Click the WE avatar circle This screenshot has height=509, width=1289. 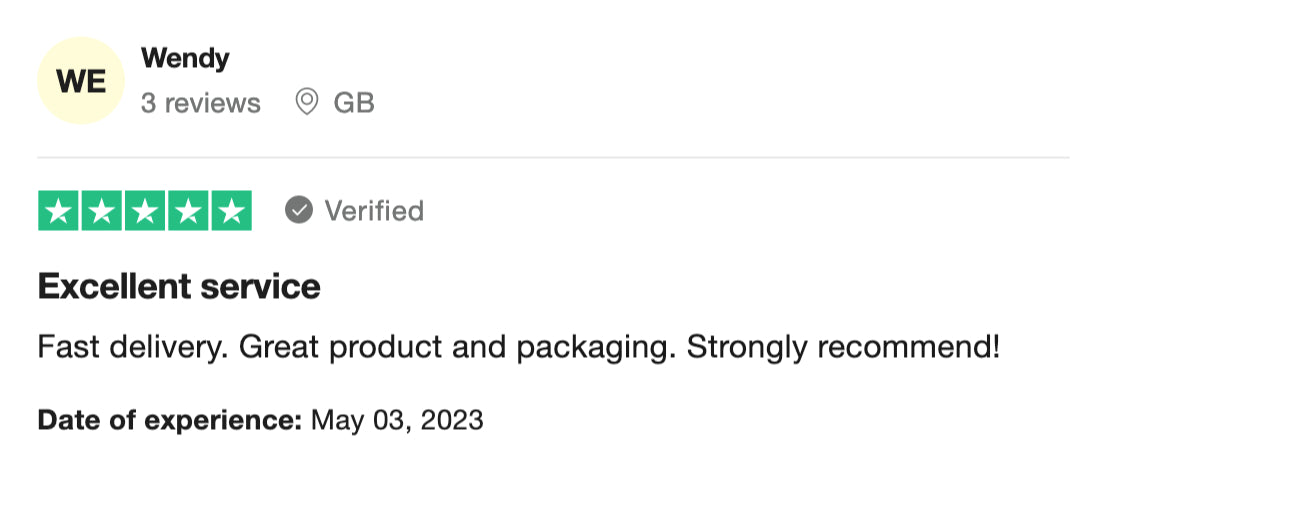81,81
